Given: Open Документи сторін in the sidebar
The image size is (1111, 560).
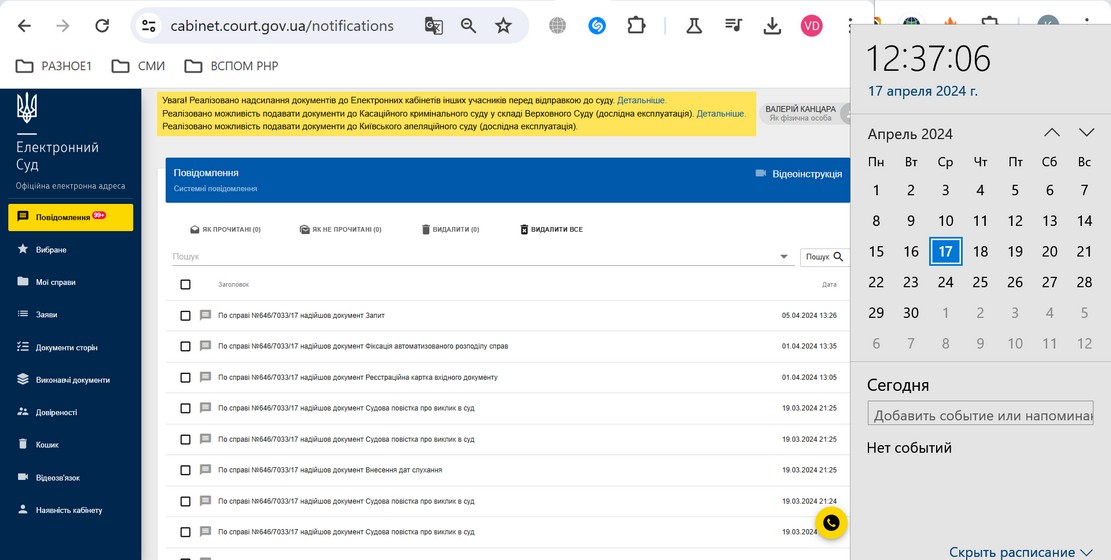Looking at the screenshot, I should [67, 347].
